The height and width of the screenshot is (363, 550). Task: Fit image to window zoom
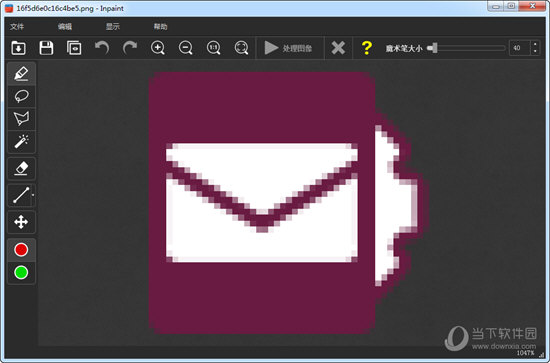241,48
